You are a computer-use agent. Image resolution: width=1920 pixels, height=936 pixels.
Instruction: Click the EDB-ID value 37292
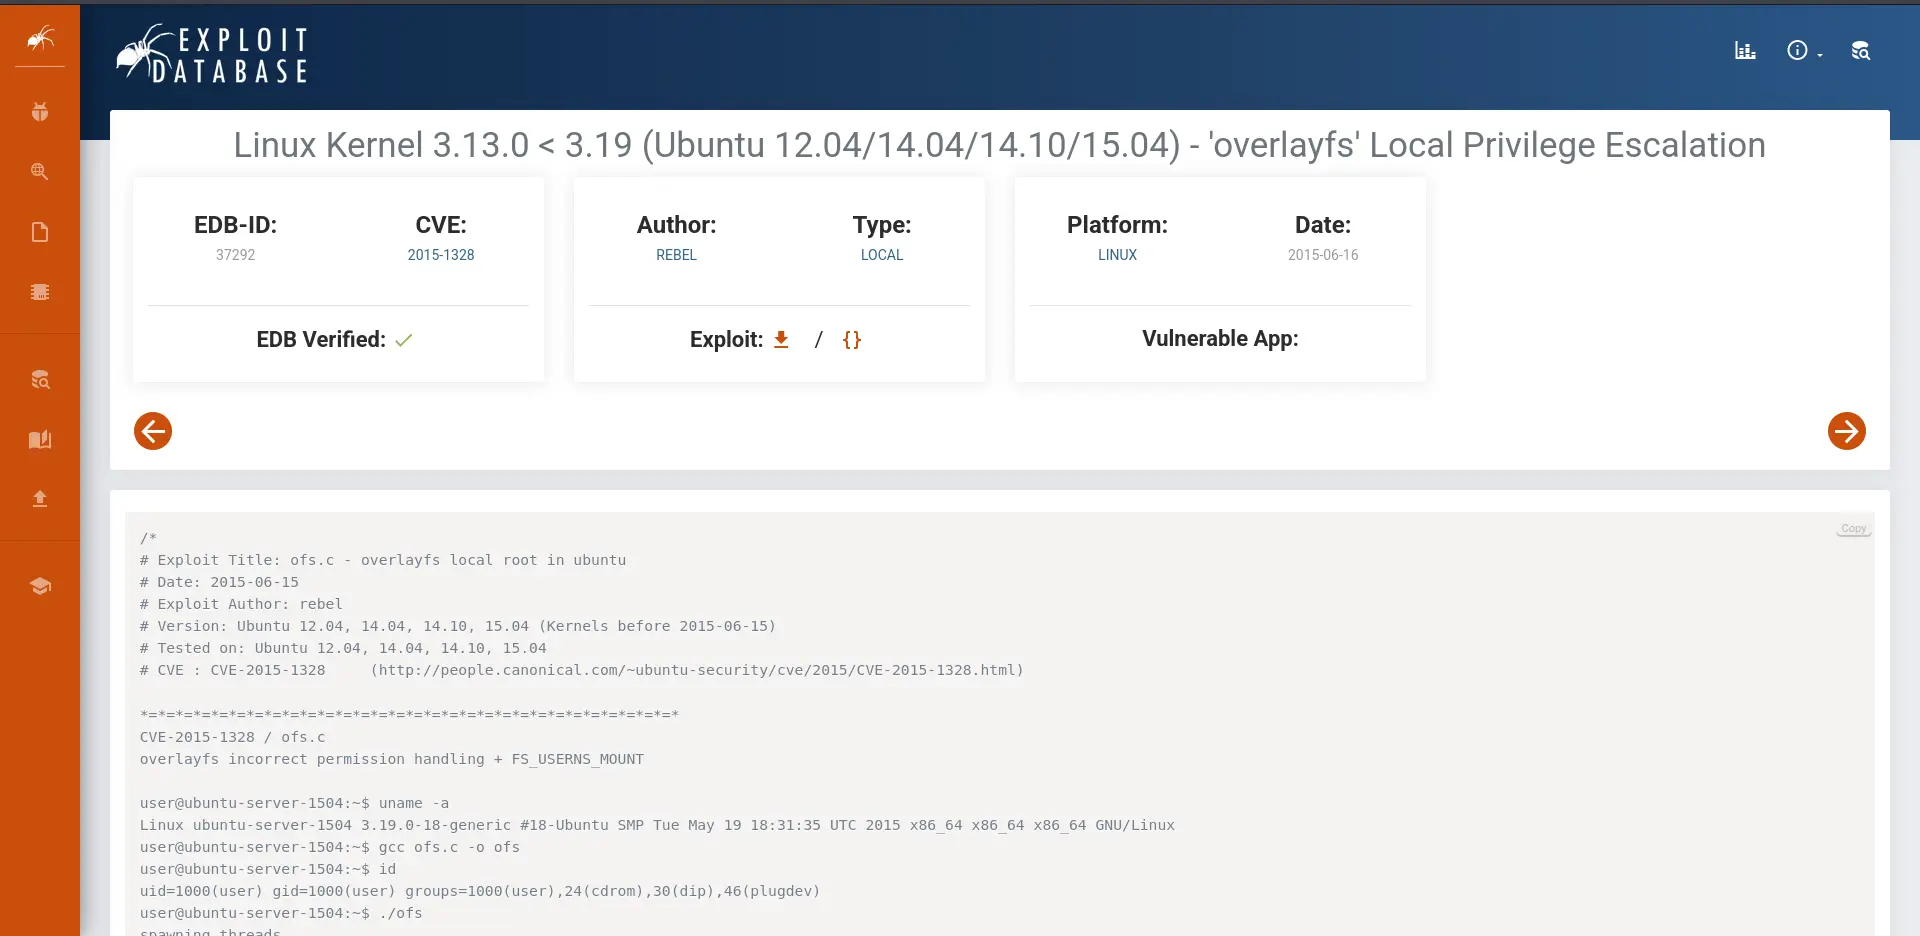(236, 255)
